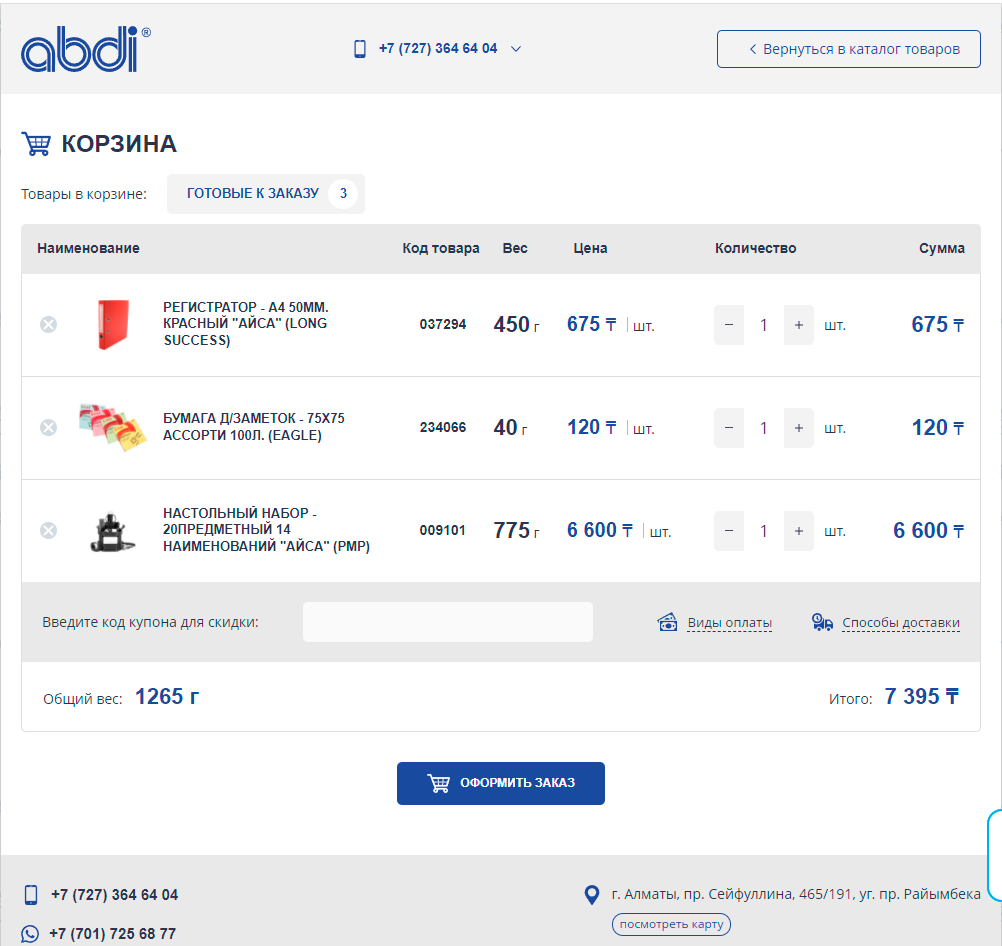Click the WhatsApp icon in the footer
This screenshot has height=946, width=1002.
click(x=30, y=934)
